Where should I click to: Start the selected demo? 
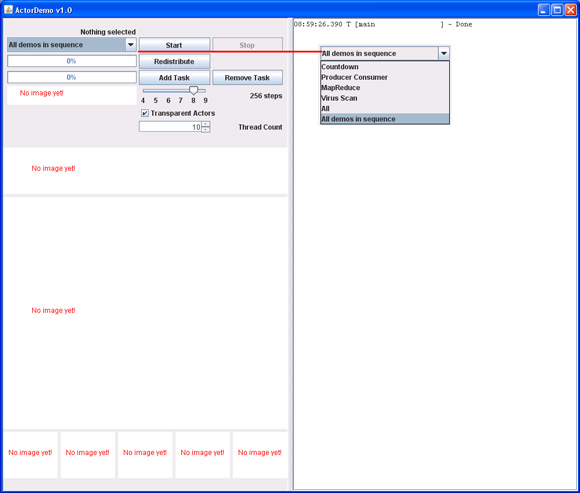[174, 45]
